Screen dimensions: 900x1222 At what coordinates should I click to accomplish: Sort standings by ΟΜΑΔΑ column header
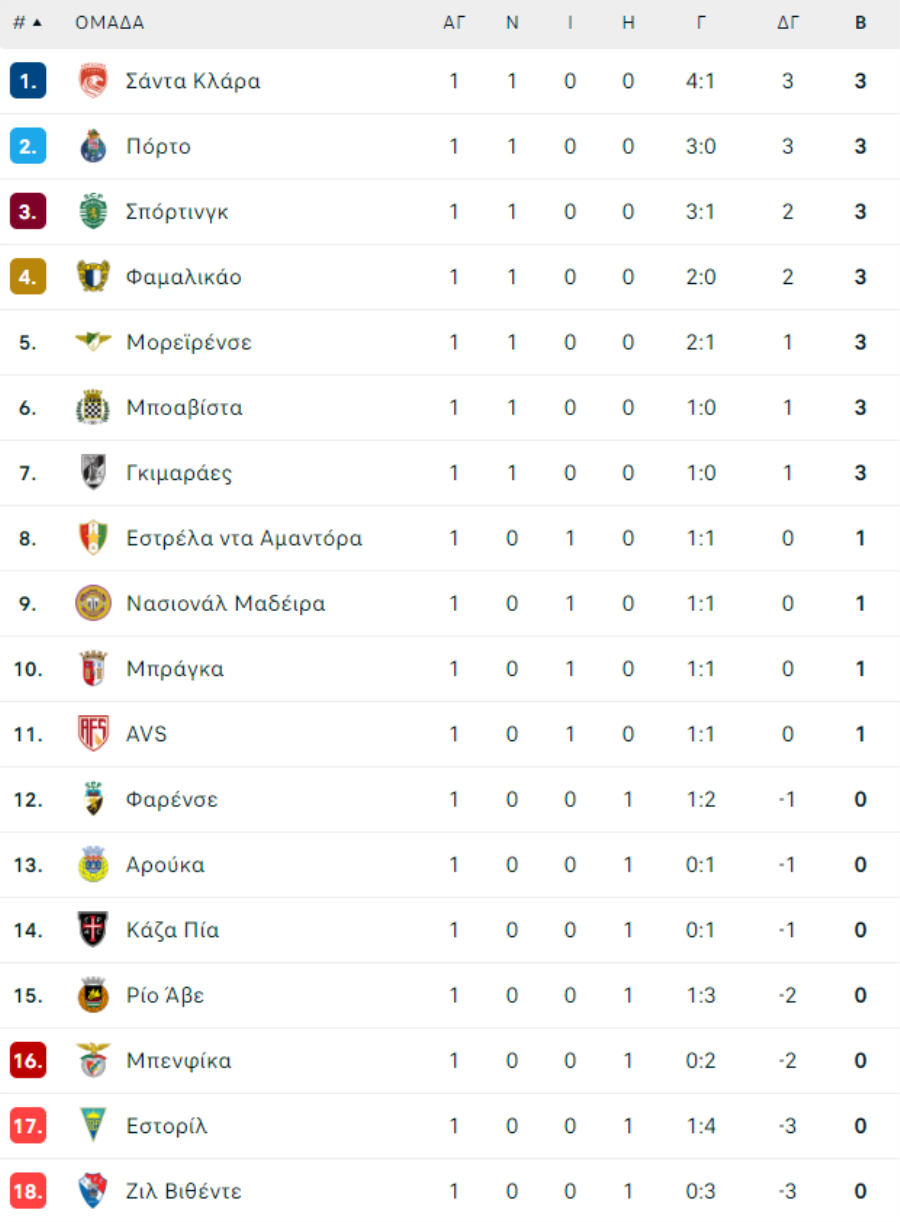(x=110, y=23)
